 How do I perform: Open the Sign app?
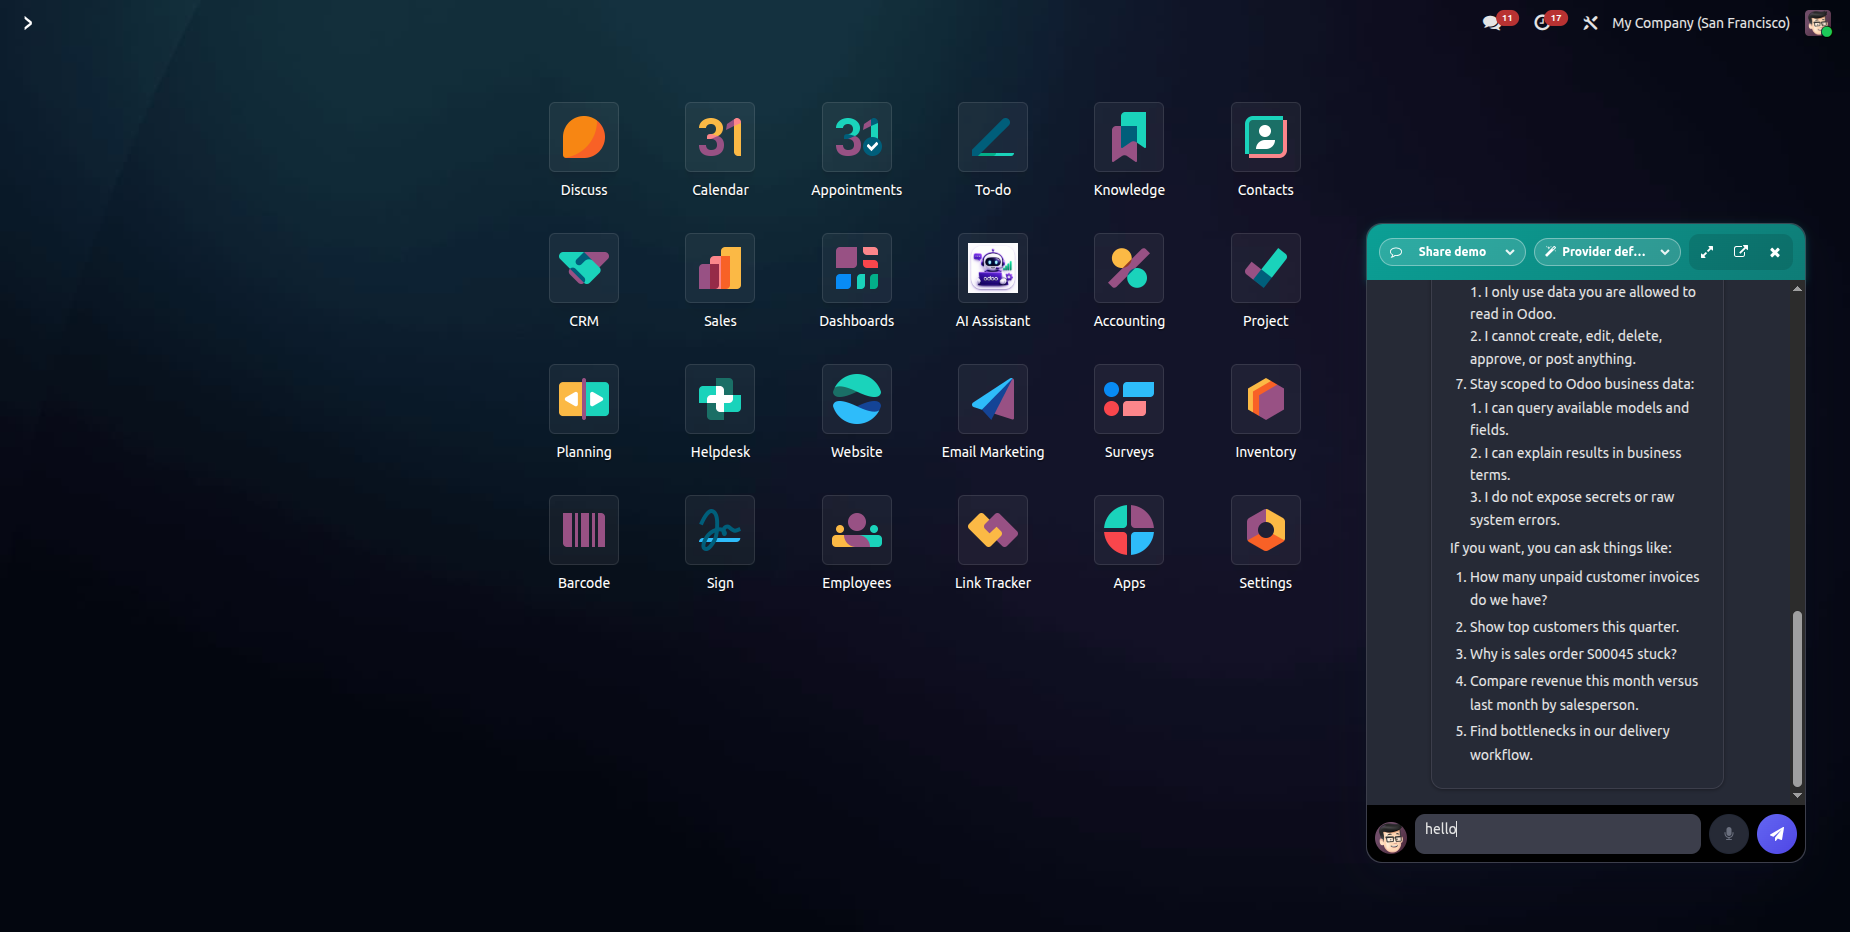[x=720, y=530]
